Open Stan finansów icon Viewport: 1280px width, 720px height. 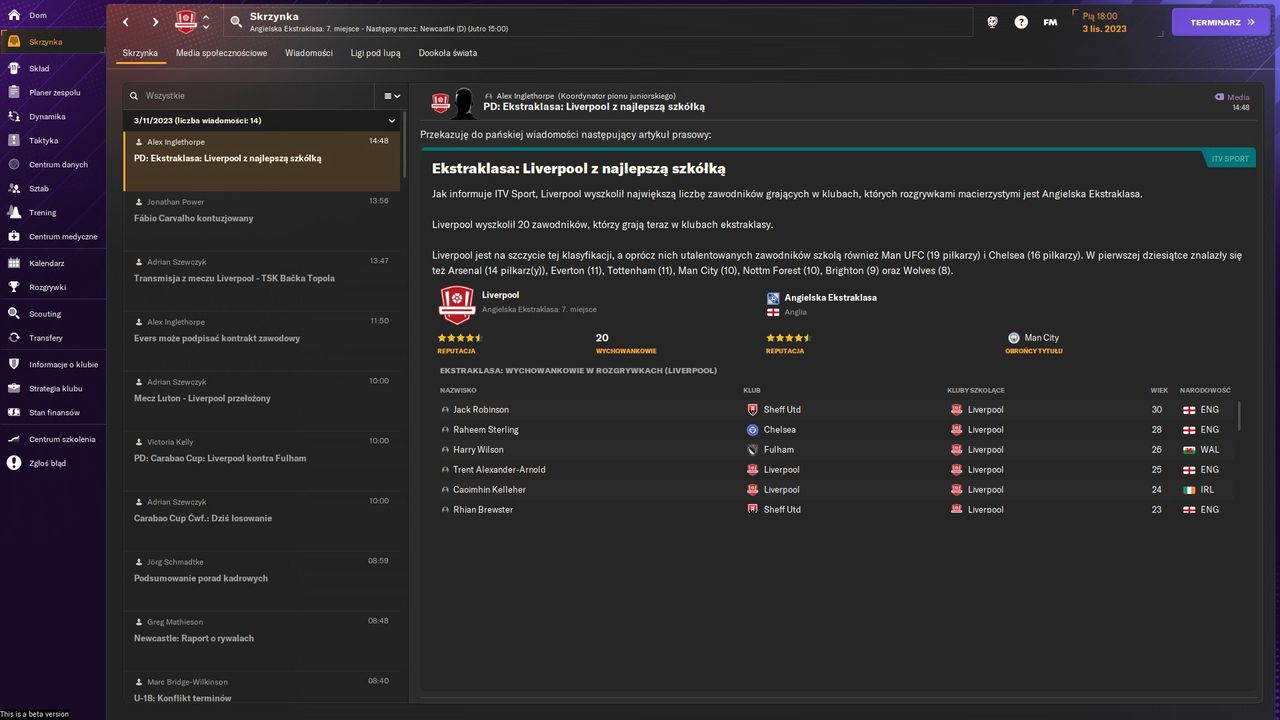click(14, 412)
